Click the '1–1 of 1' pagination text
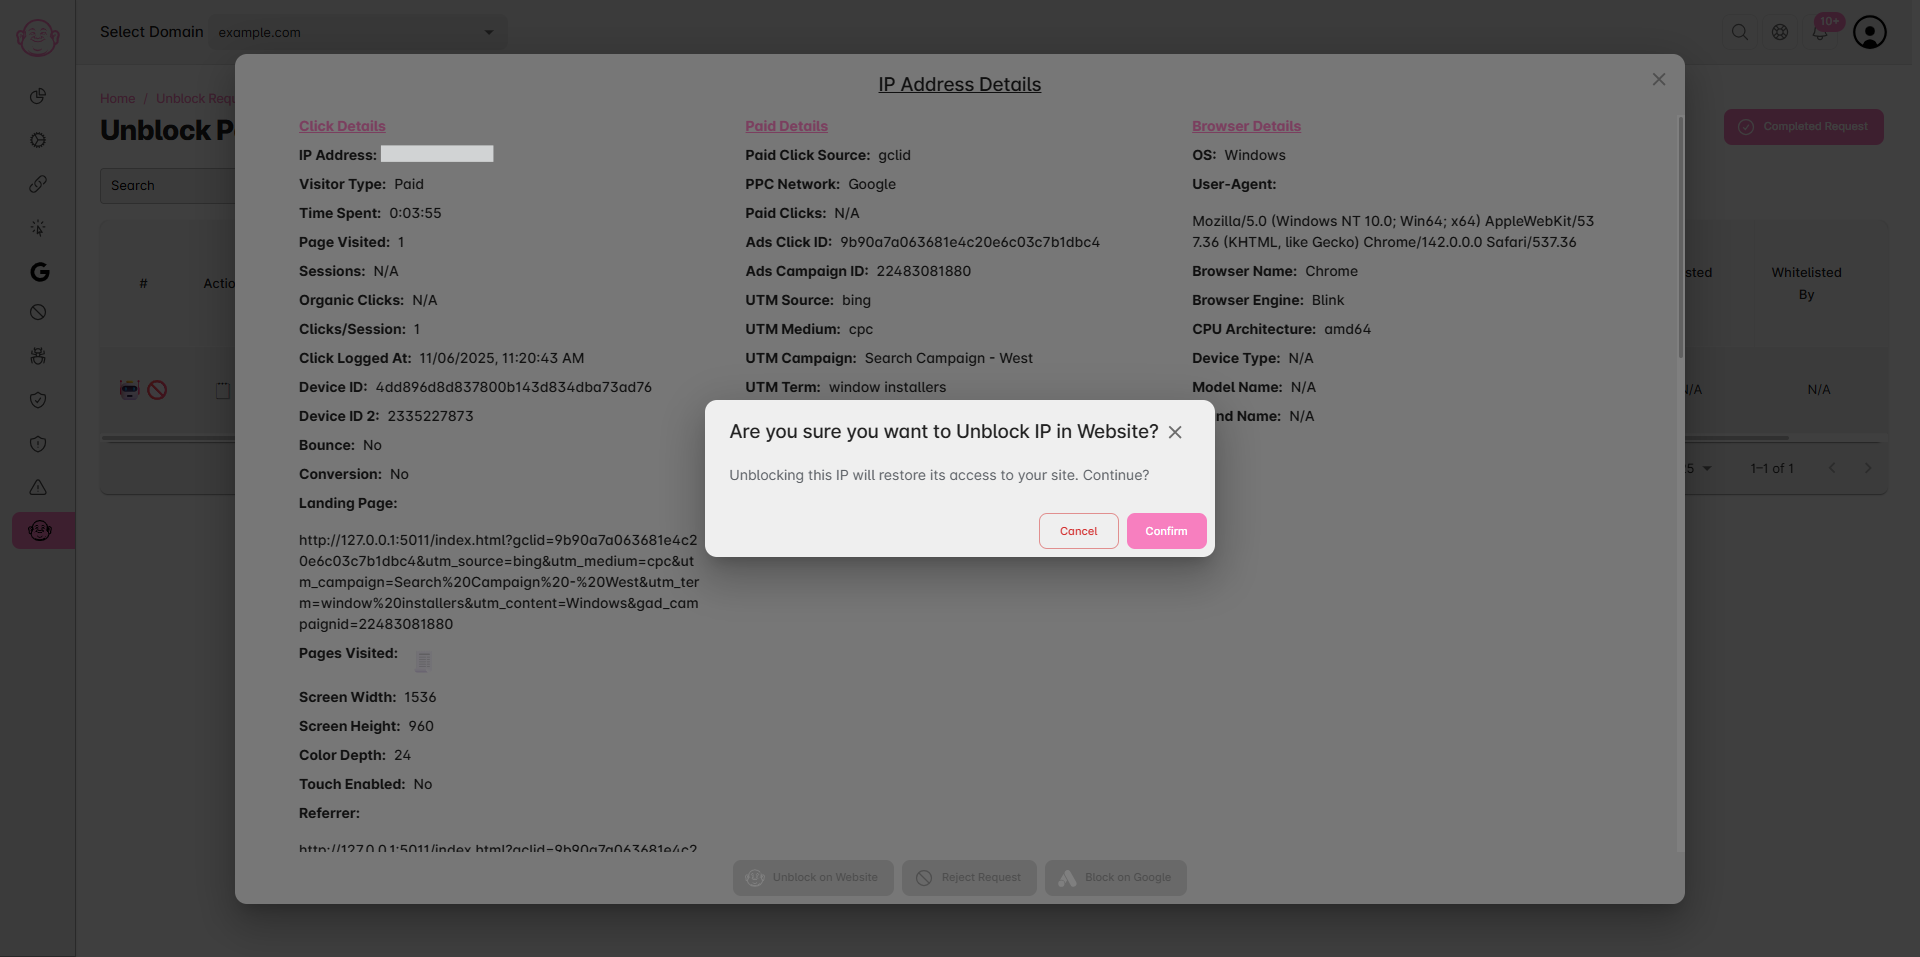 1772,468
